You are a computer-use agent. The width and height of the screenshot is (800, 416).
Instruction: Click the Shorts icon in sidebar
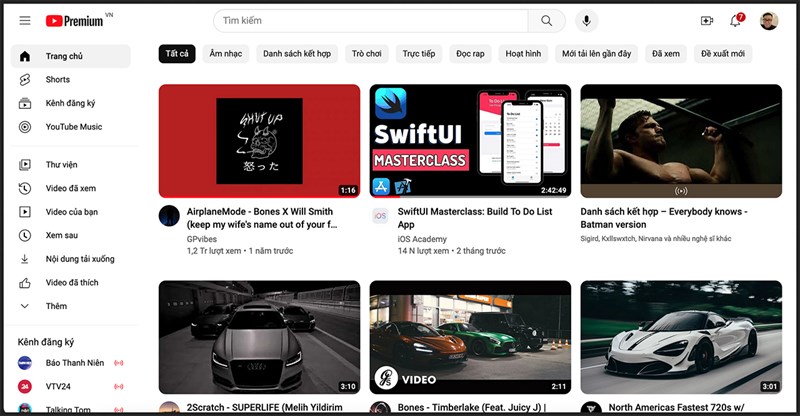pos(25,80)
